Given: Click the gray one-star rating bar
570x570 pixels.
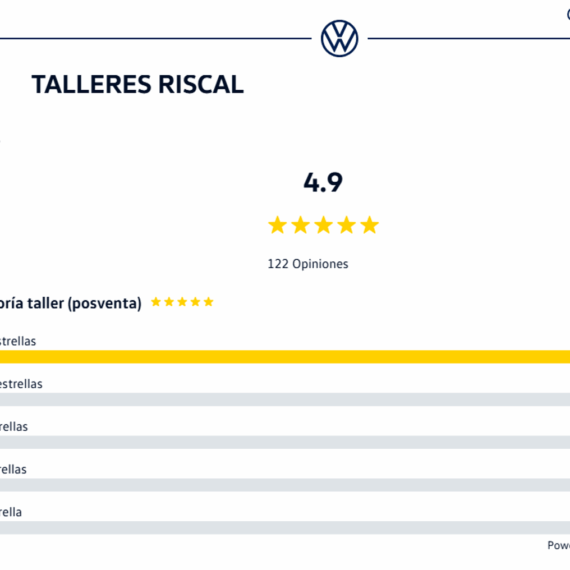Looking at the screenshot, I should pos(285,527).
